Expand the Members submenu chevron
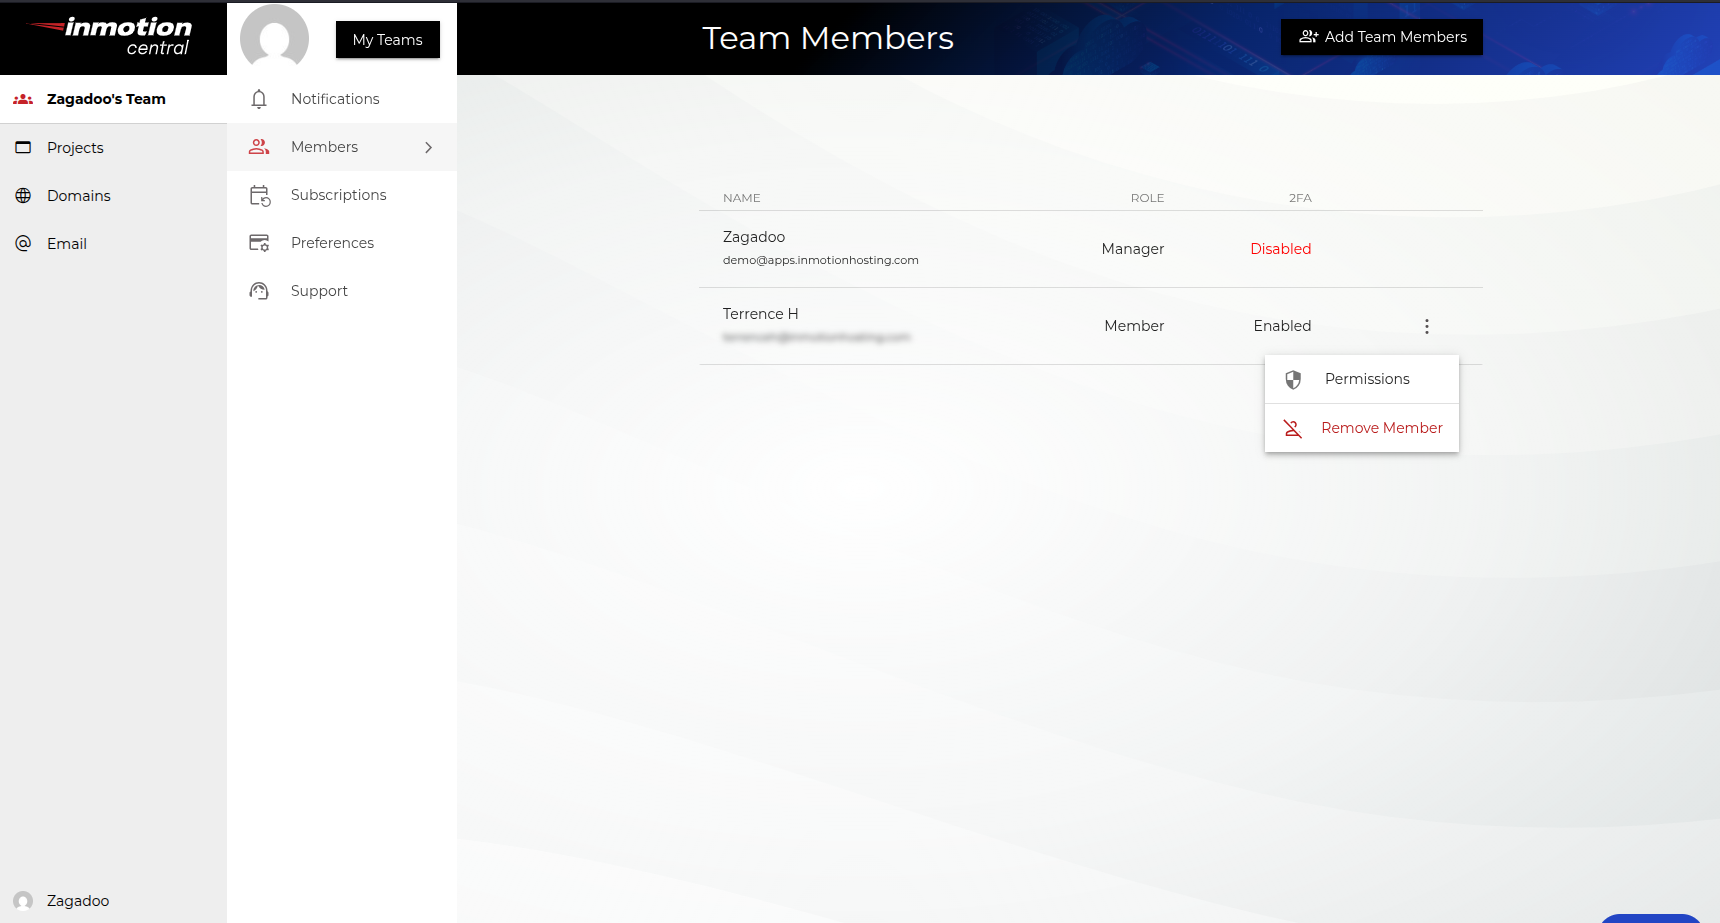This screenshot has height=923, width=1720. [429, 147]
